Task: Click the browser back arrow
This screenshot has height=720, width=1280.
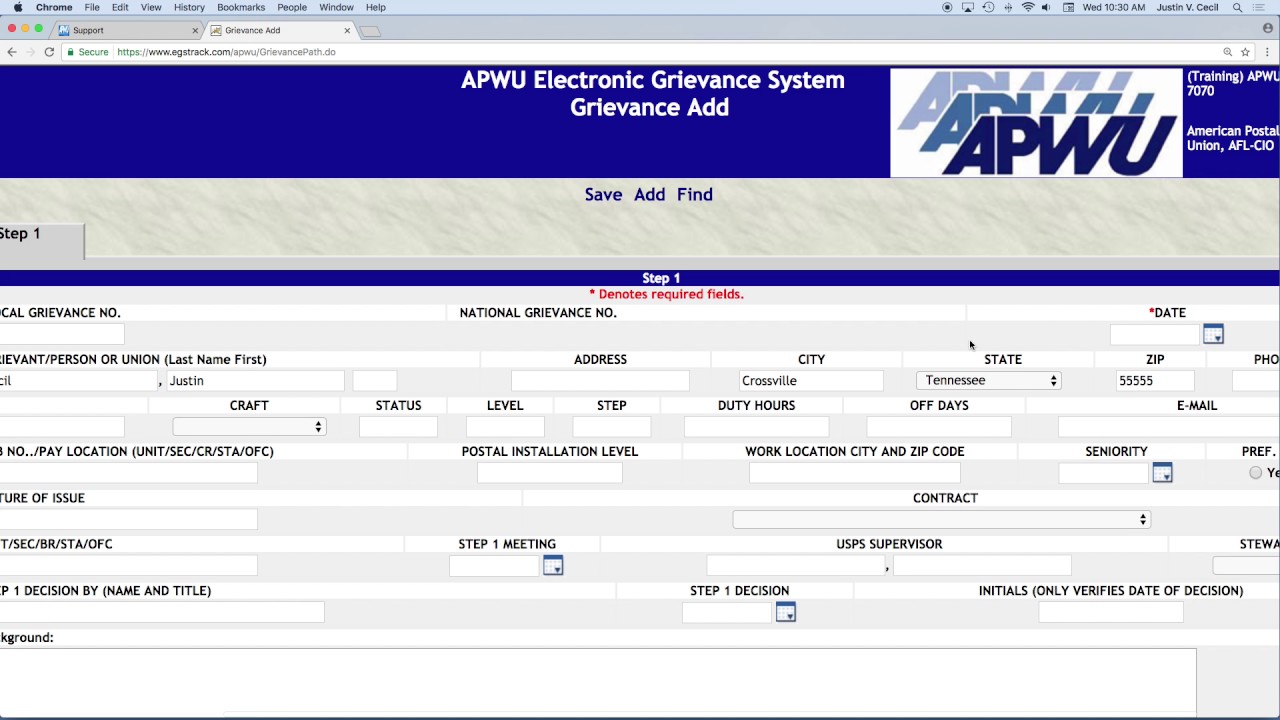Action: (x=12, y=52)
